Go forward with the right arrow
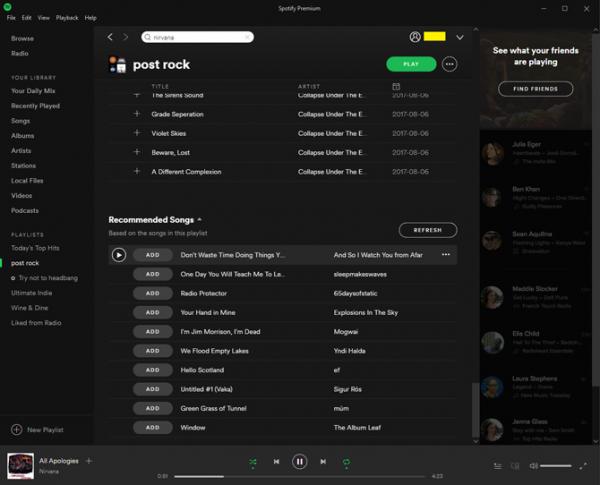 [x=125, y=37]
